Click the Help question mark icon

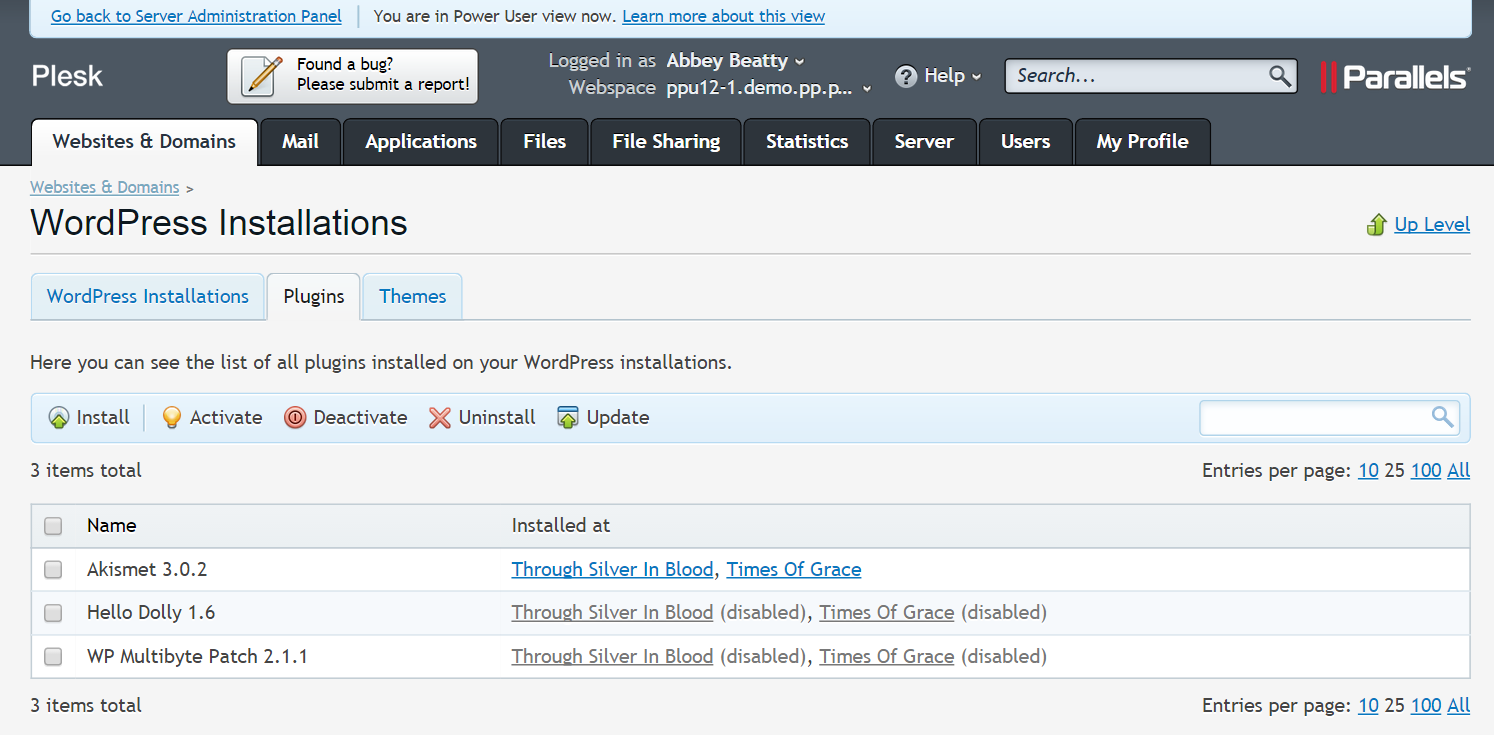click(906, 76)
